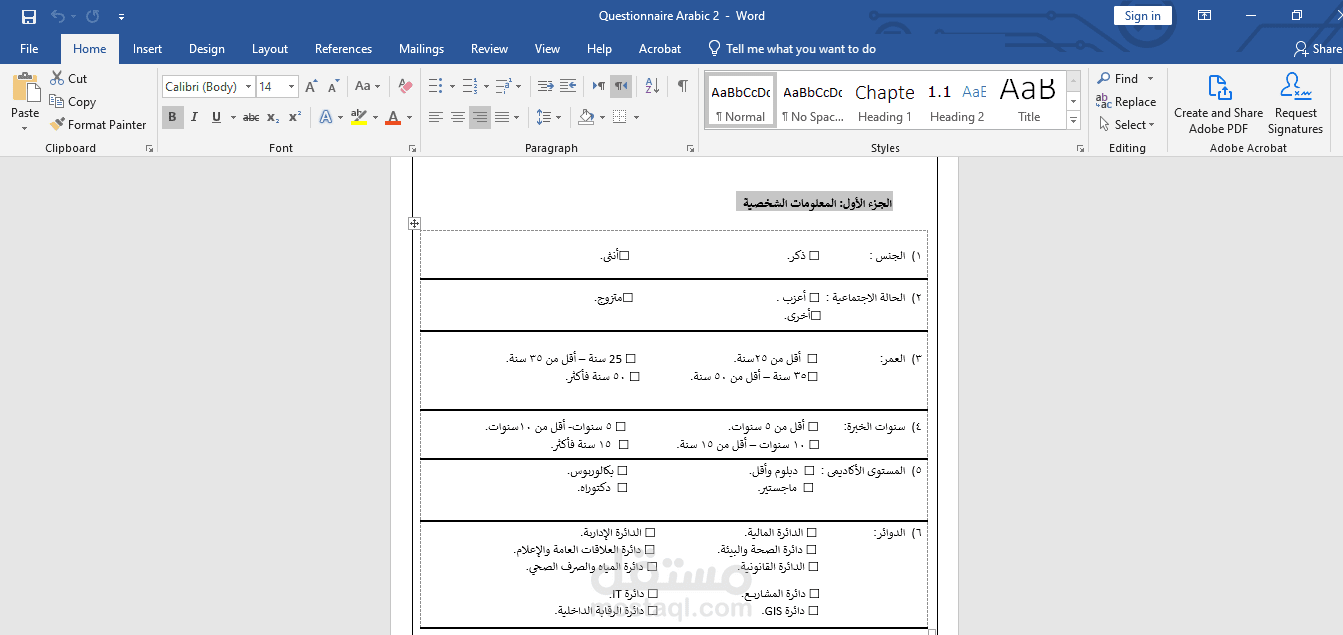Sort the selected content
The width and height of the screenshot is (1343, 635).
point(654,86)
